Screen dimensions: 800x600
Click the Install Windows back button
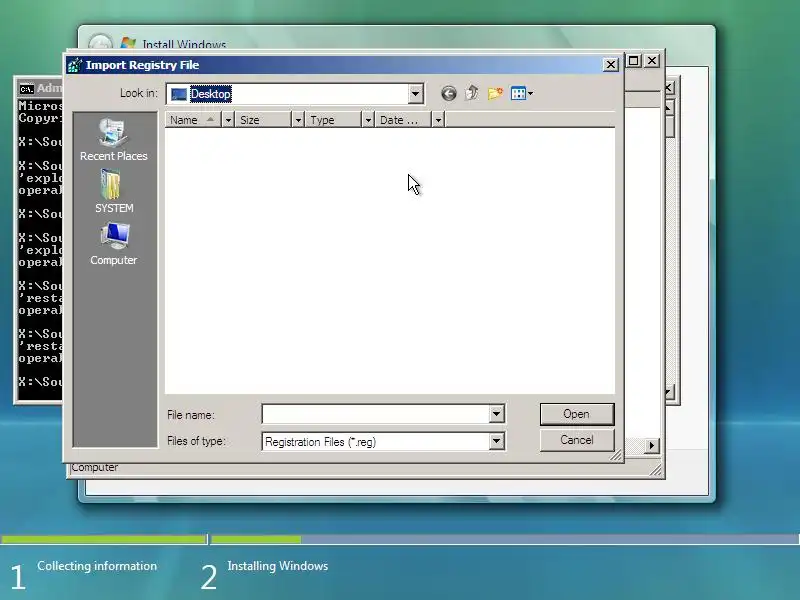coord(100,43)
